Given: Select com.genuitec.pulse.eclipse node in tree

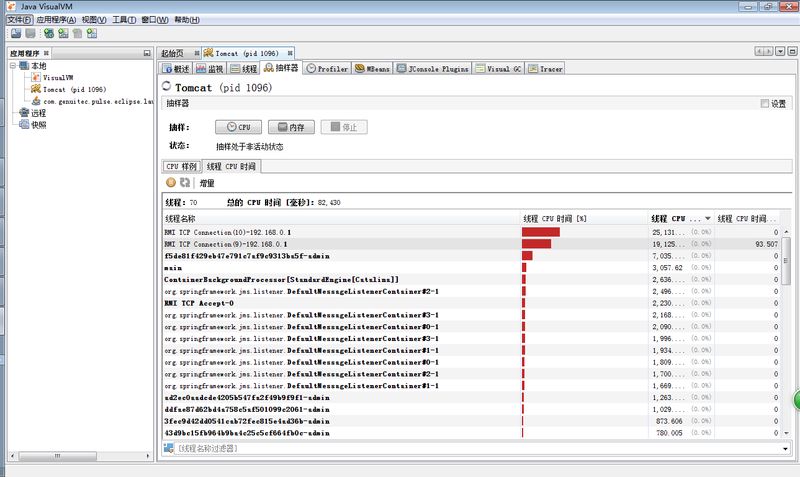Looking at the screenshot, I should point(92,102).
